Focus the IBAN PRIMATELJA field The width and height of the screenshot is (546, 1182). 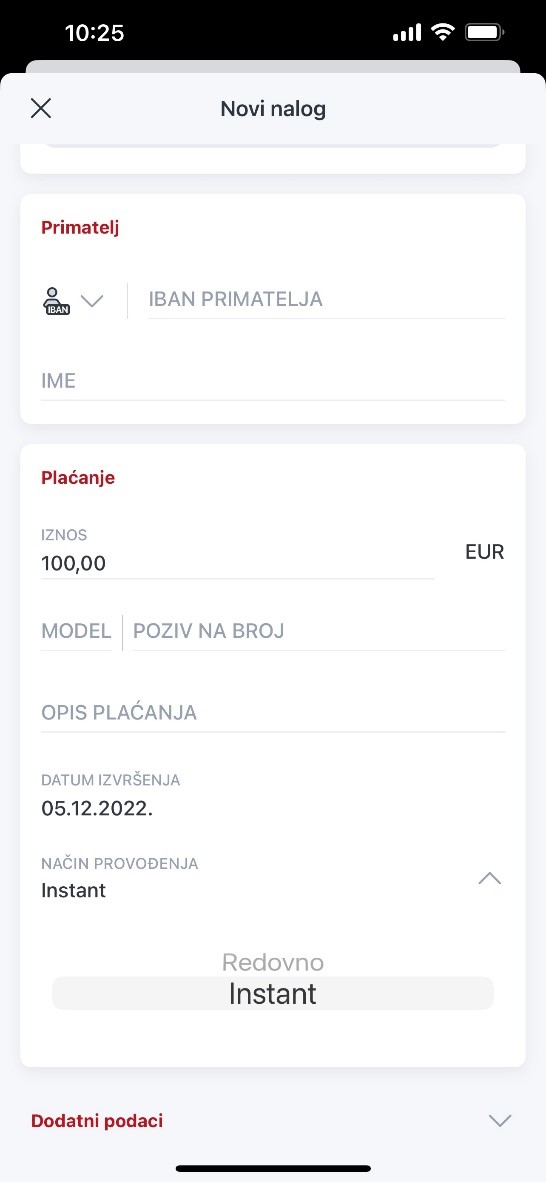click(x=326, y=299)
